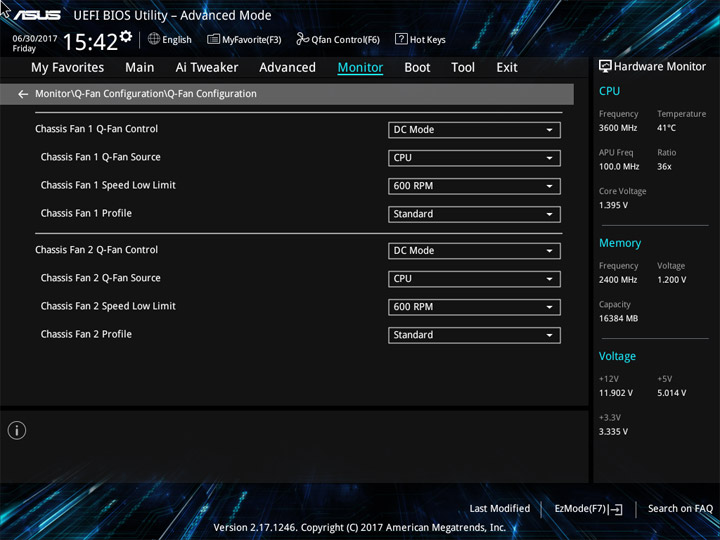The height and width of the screenshot is (540, 720).
Task: Click the Chassis Fan 1 Q-Fan Source label
Action: pyautogui.click(x=101, y=157)
